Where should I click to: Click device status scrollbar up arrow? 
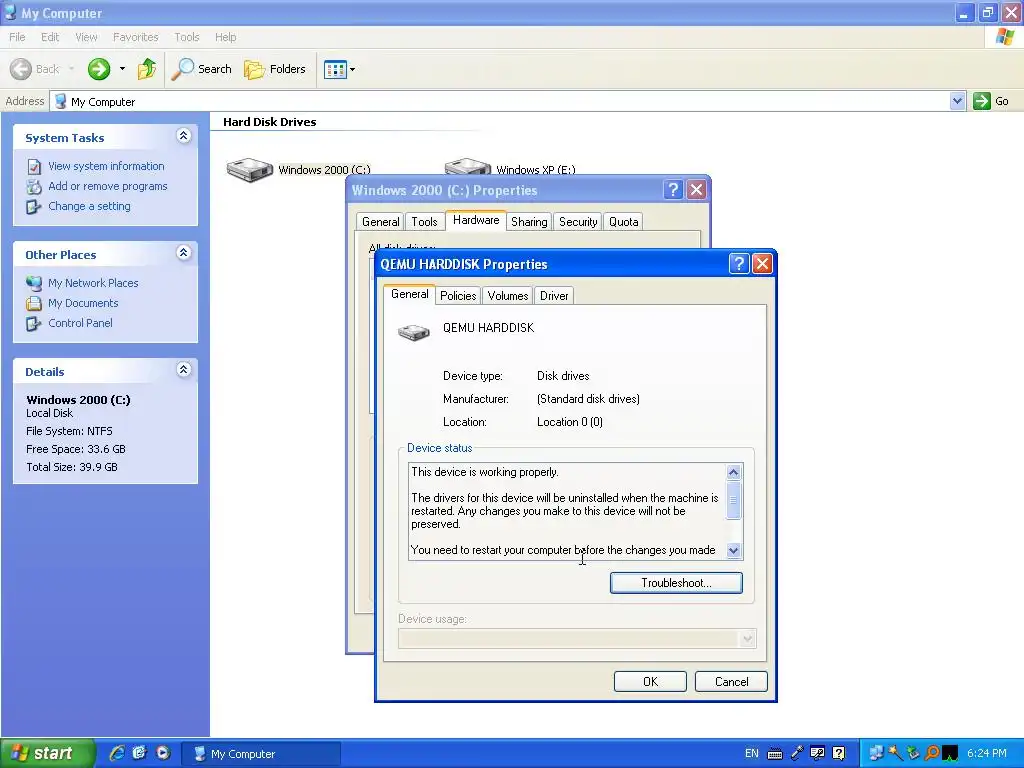tap(733, 472)
